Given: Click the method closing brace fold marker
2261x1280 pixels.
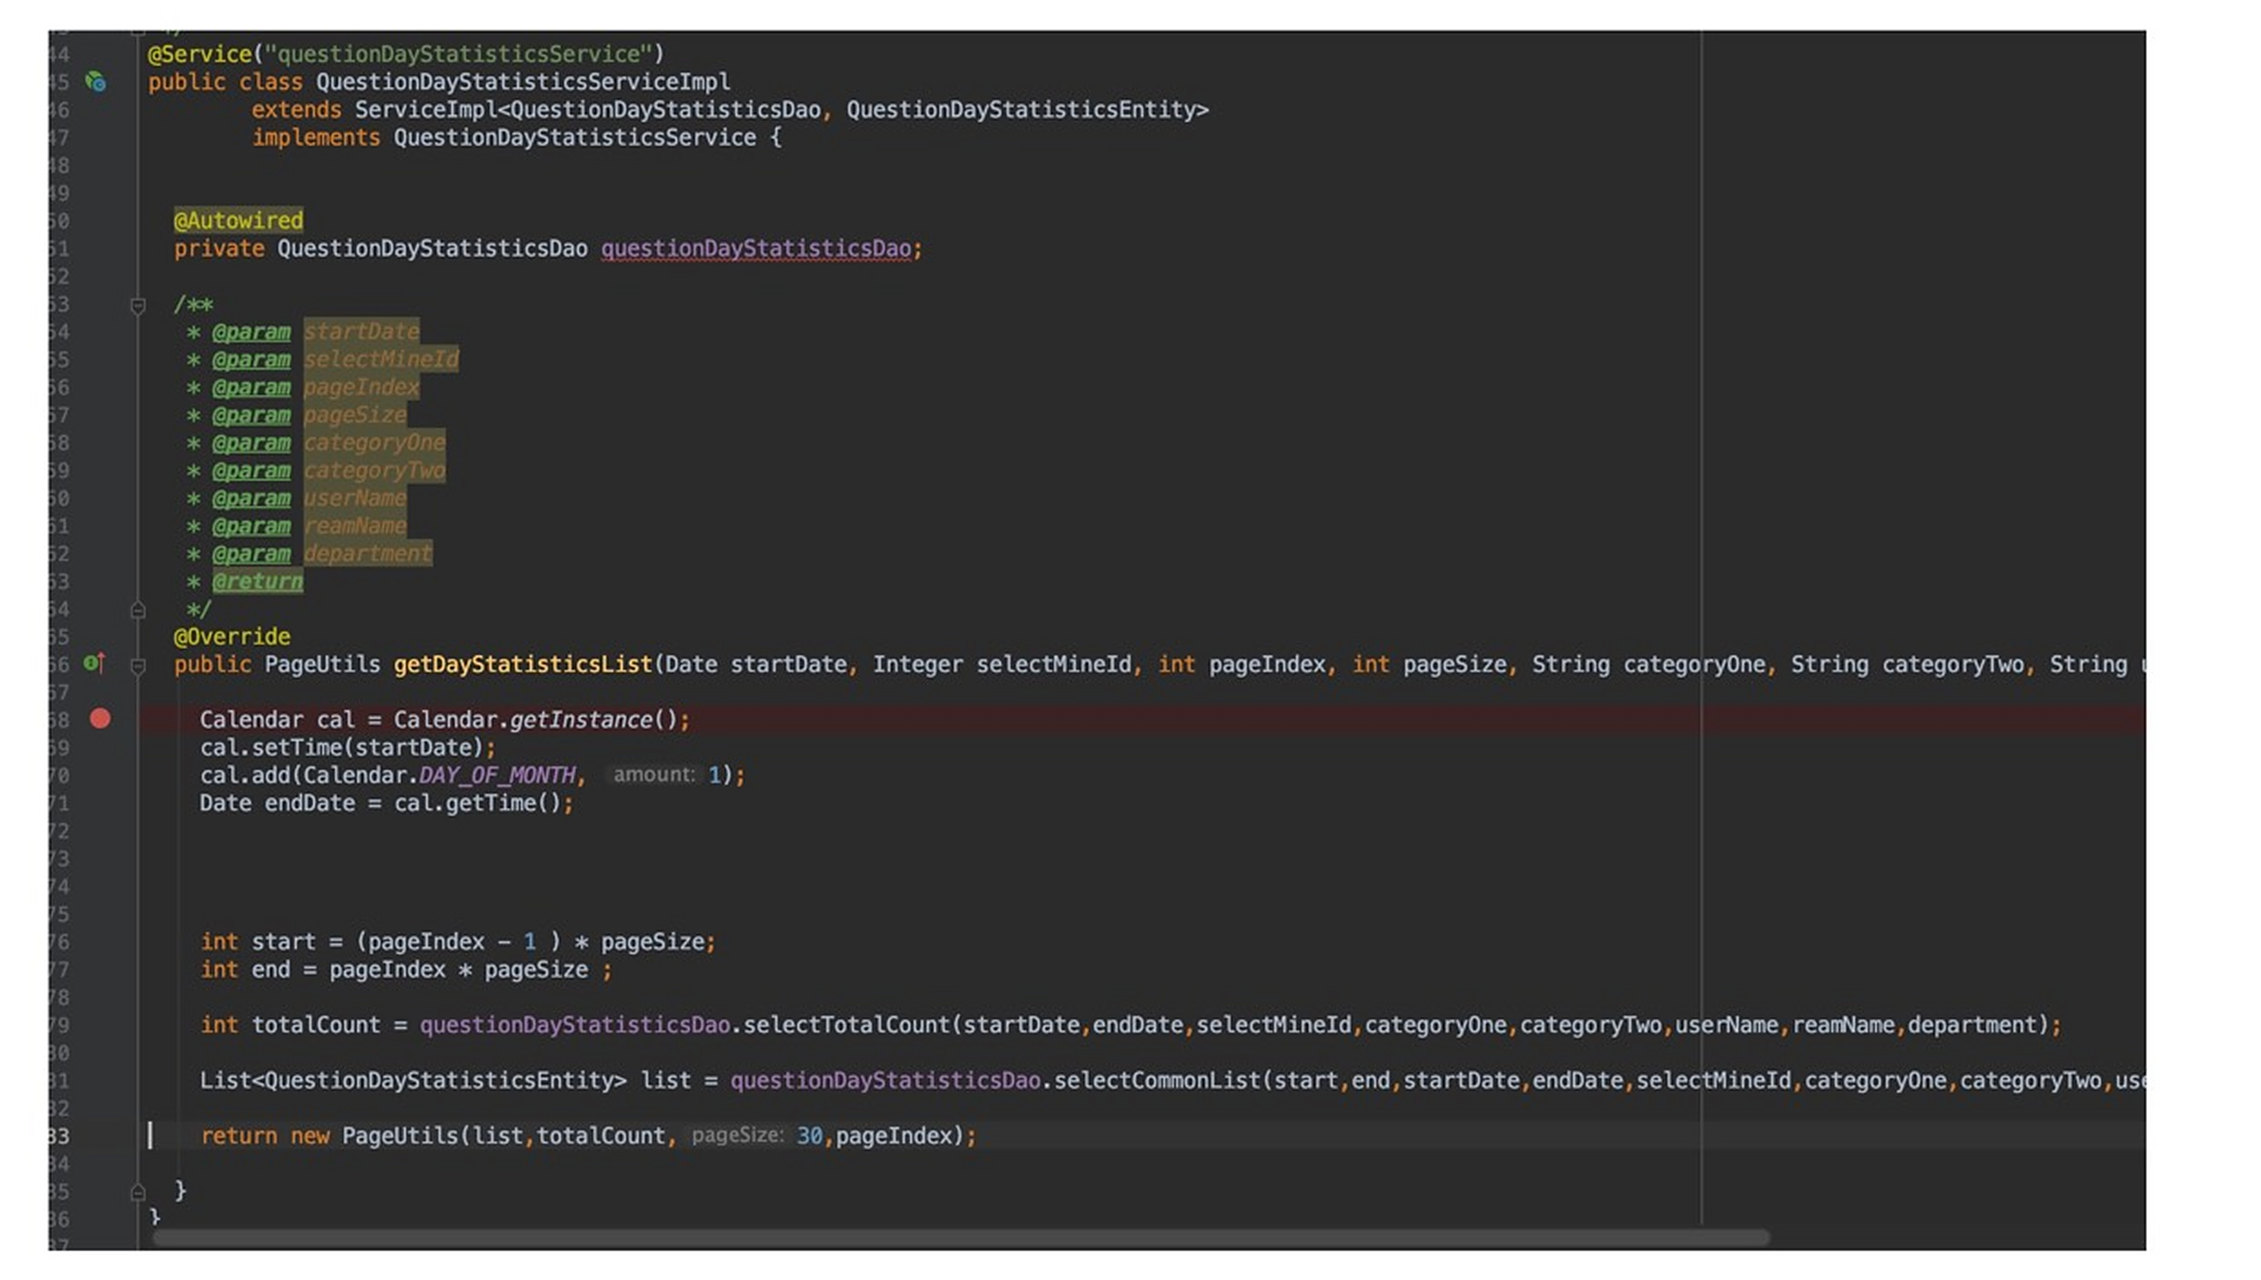Looking at the screenshot, I should tap(138, 1191).
